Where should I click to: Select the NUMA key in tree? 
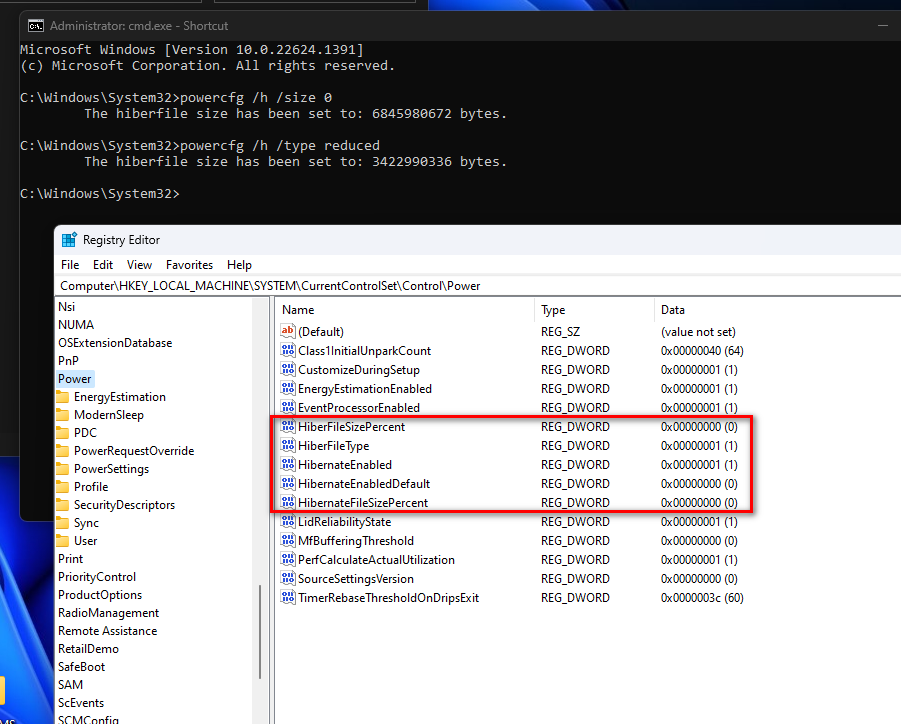point(76,325)
